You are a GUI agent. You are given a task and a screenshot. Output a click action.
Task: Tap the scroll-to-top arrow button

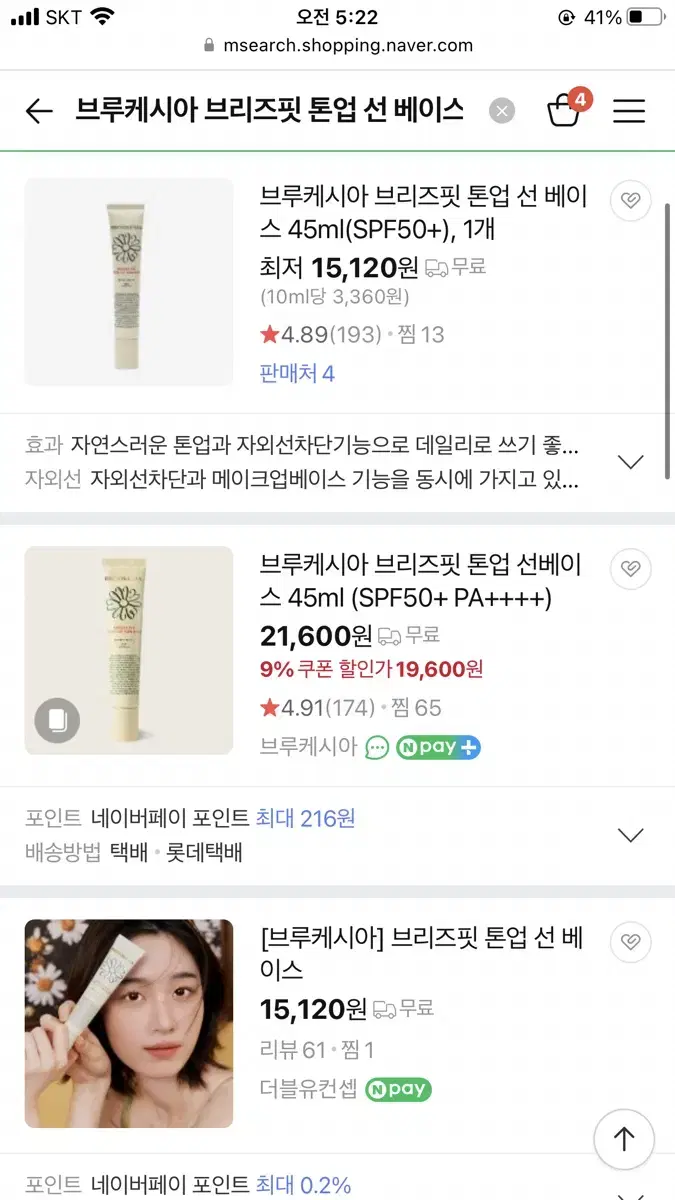click(624, 1138)
